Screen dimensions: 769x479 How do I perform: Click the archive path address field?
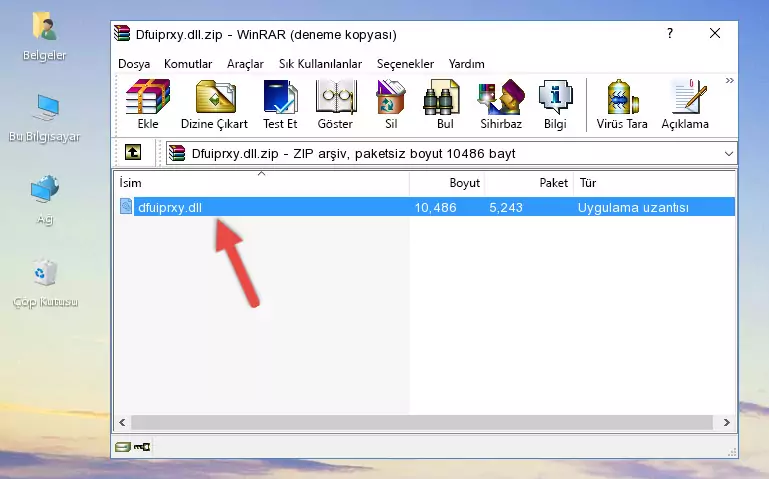[451, 153]
